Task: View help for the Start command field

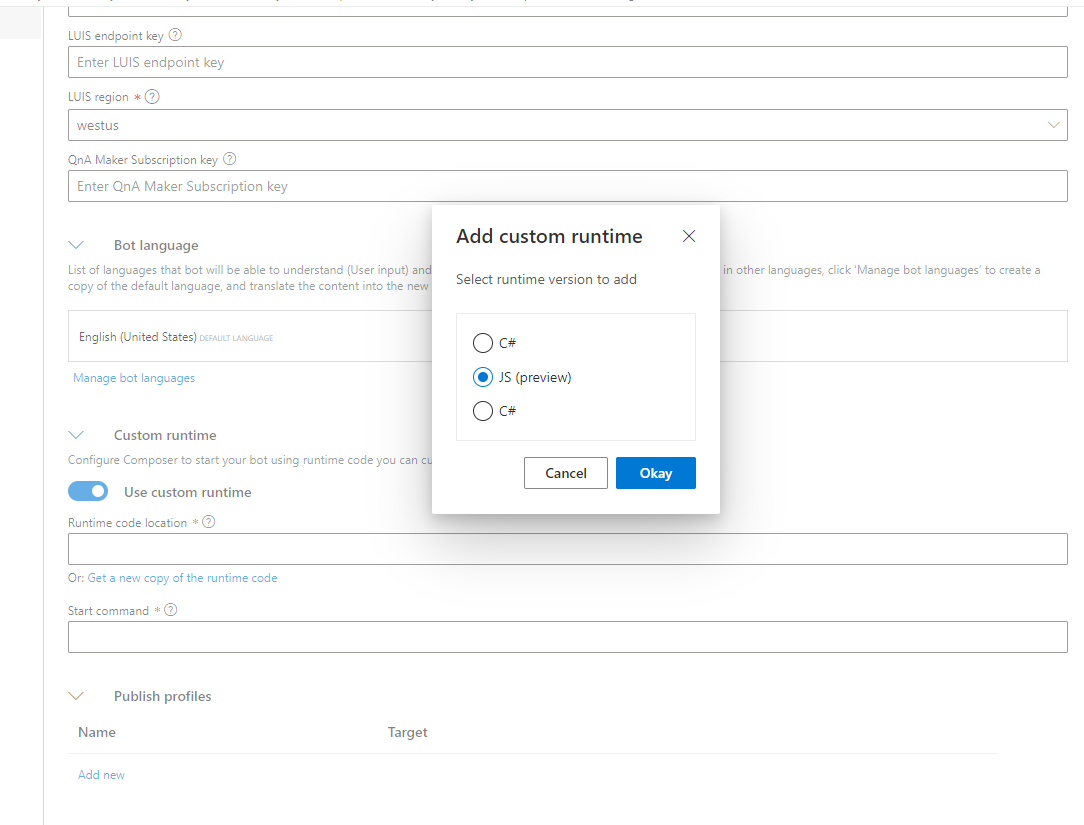Action: [170, 610]
